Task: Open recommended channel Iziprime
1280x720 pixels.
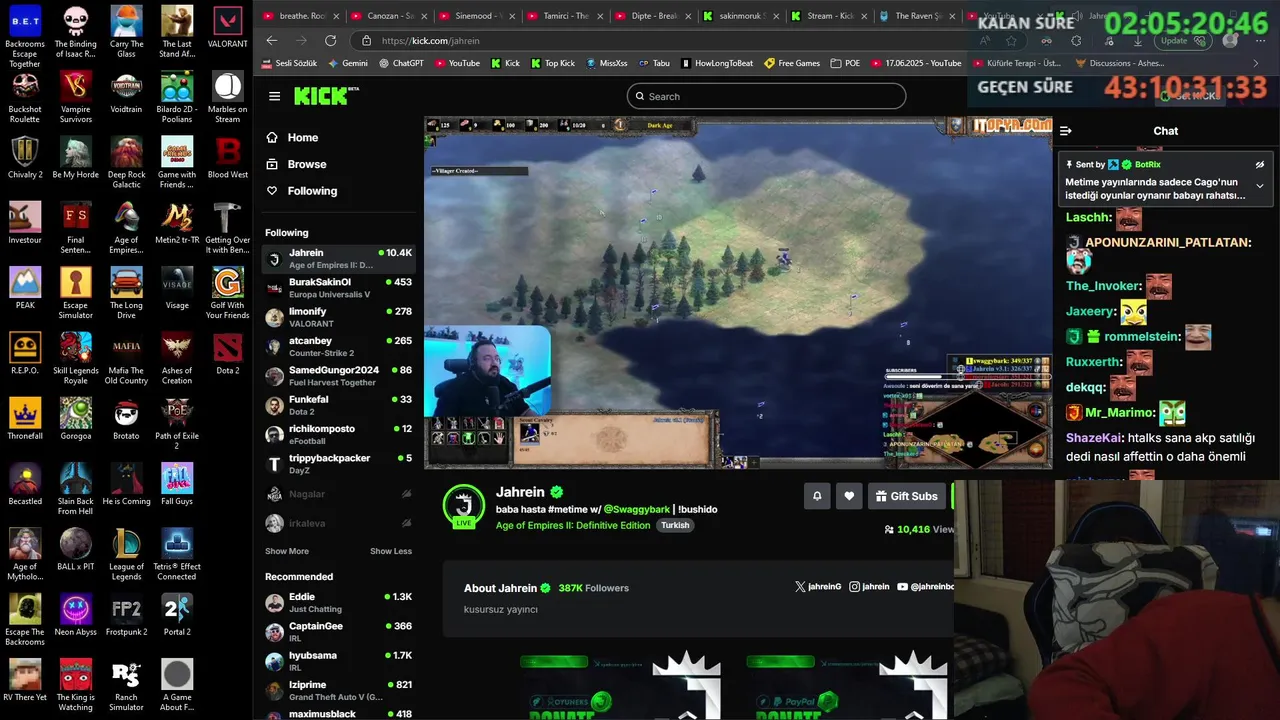Action: pyautogui.click(x=338, y=690)
